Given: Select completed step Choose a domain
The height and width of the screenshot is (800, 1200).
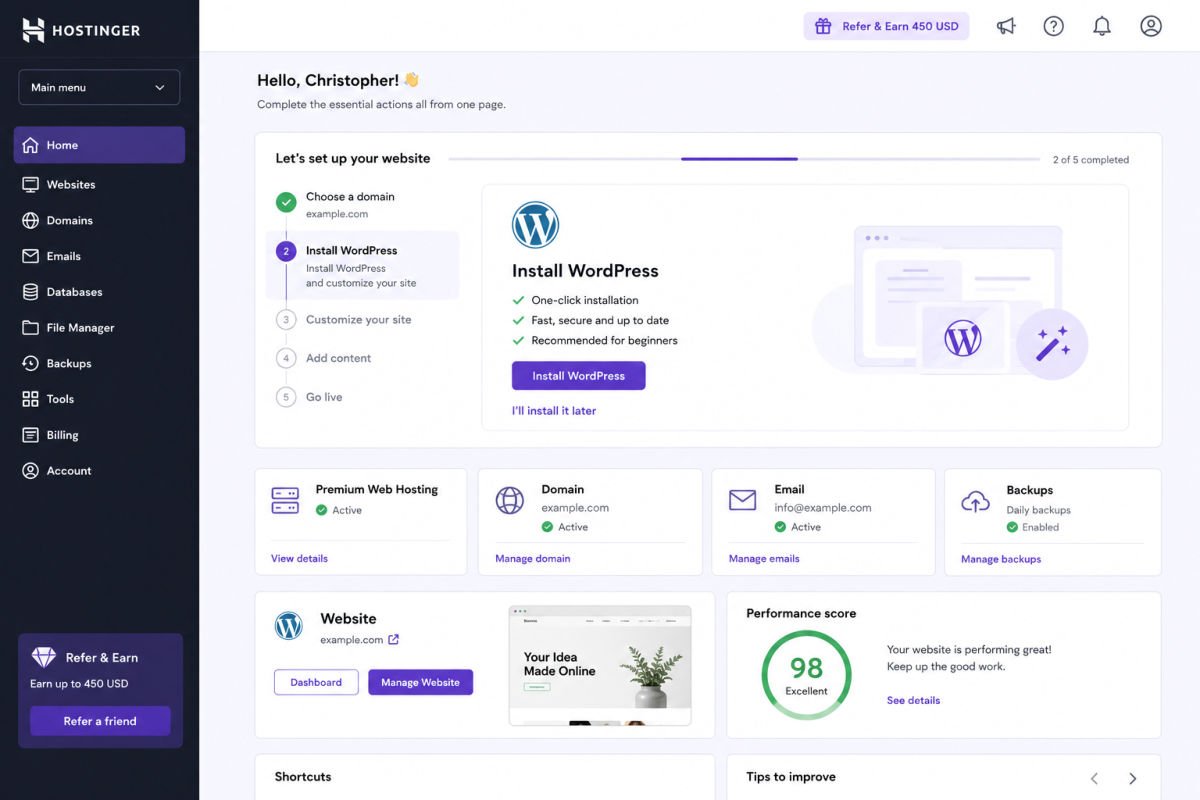Looking at the screenshot, I should click(362, 204).
